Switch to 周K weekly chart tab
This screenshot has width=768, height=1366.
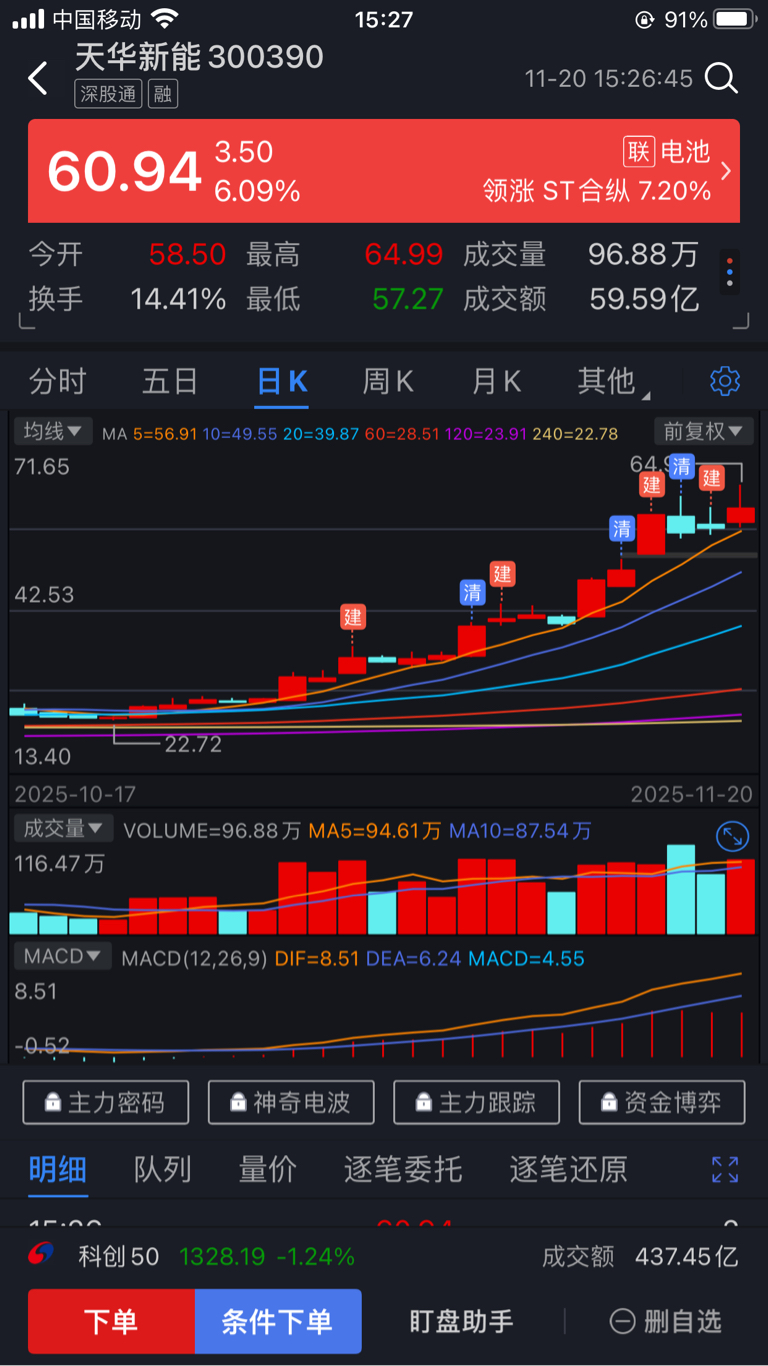[387, 381]
